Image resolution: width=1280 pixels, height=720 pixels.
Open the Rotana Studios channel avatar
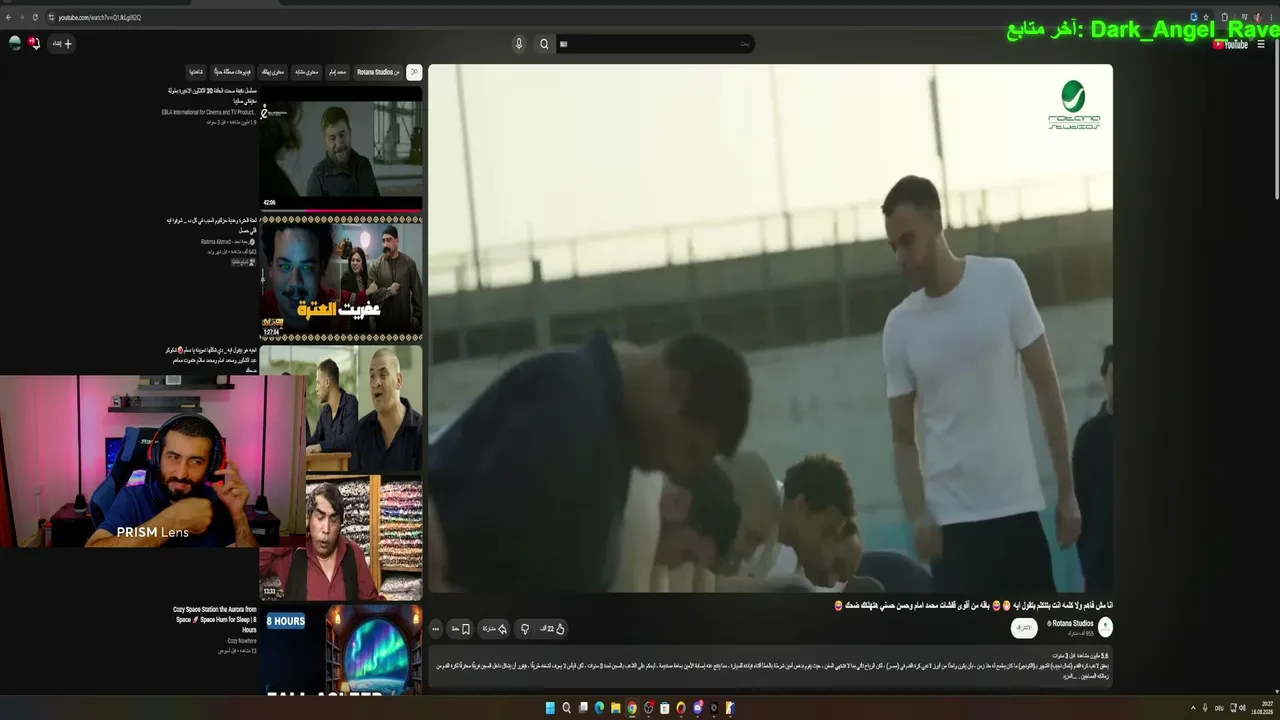[x=1105, y=627]
